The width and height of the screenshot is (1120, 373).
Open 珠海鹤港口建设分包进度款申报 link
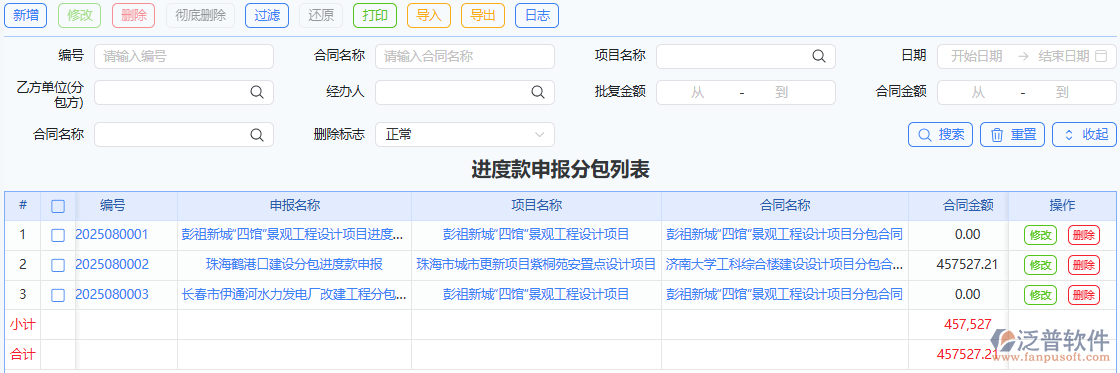[x=294, y=264]
